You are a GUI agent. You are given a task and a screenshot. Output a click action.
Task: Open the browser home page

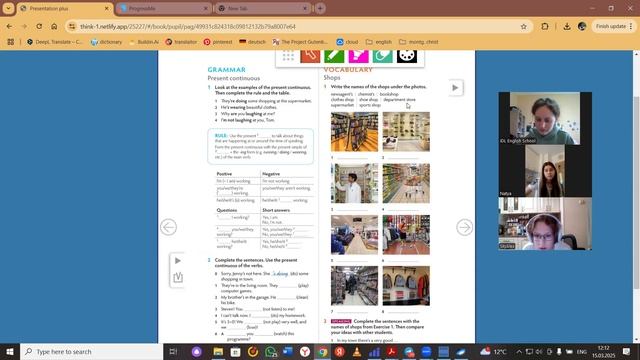click(54, 27)
